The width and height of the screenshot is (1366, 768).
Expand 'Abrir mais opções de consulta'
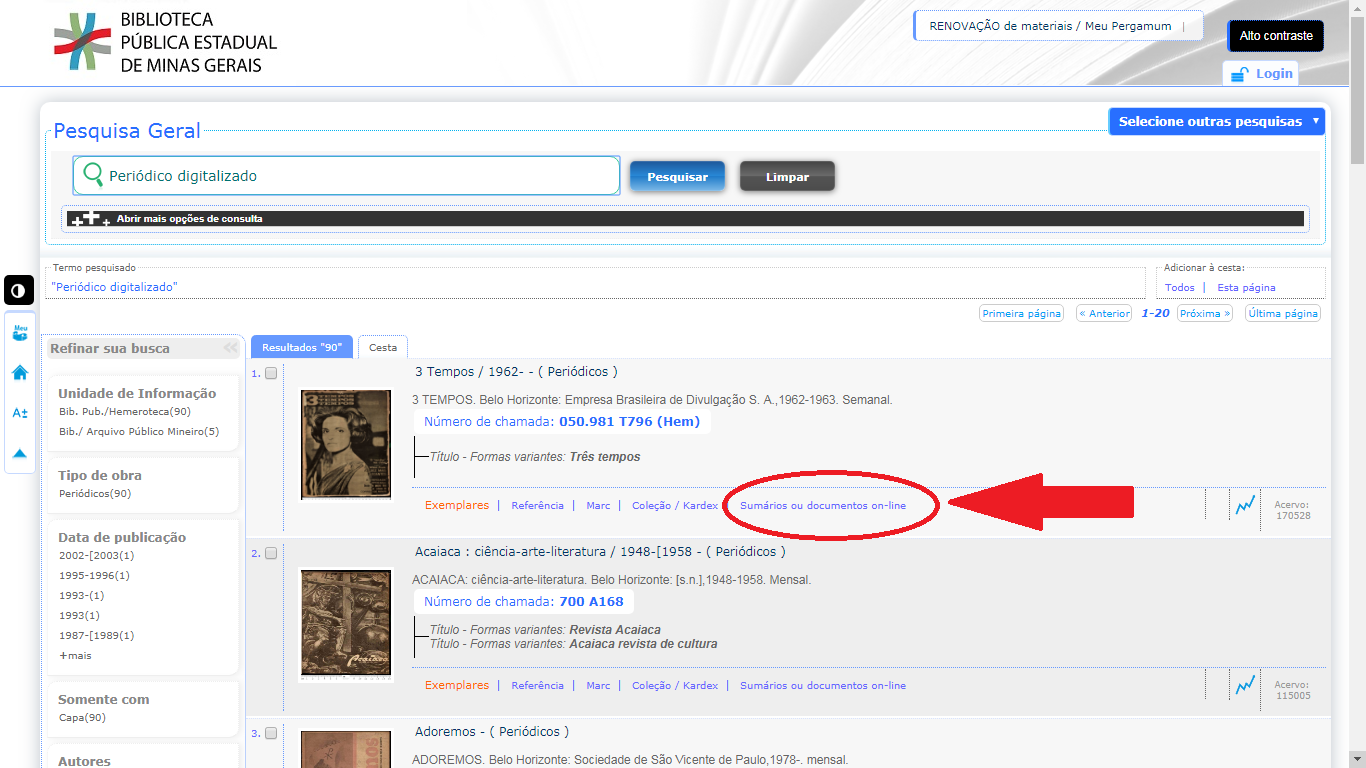tap(189, 218)
